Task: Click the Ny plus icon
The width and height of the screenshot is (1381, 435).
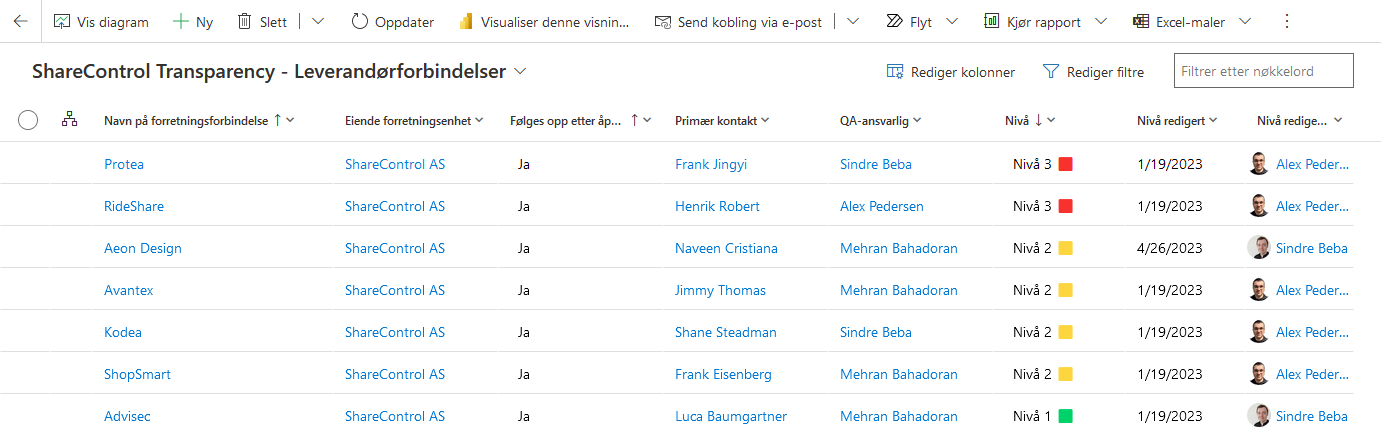Action: pos(181,21)
